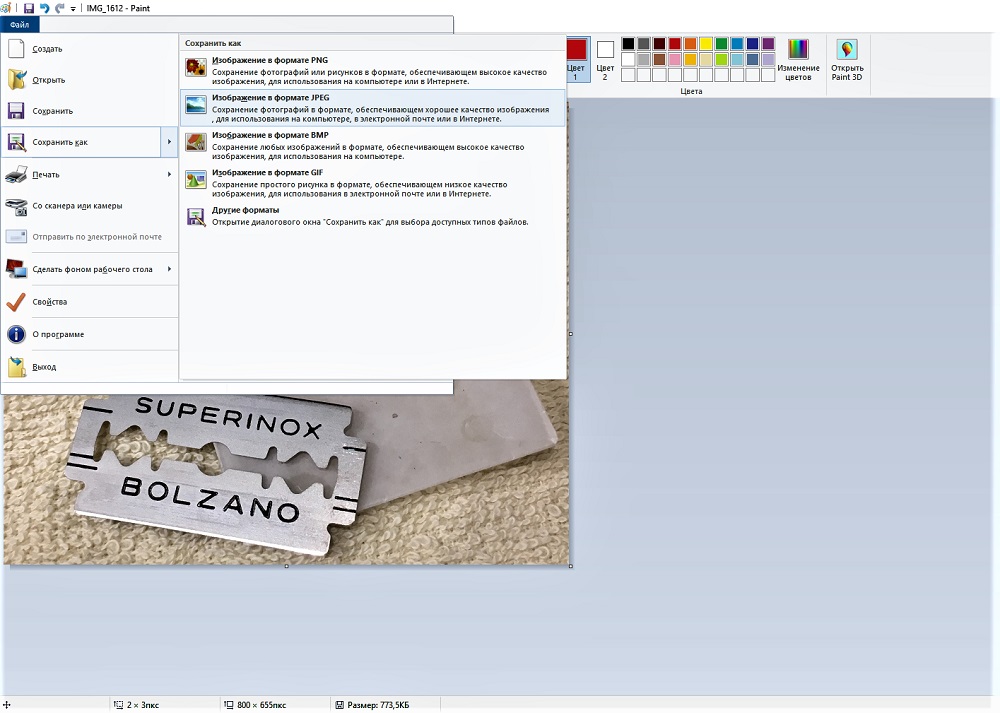Pick the light turquoise swatch
This screenshot has width=1000, height=713.
[x=737, y=59]
